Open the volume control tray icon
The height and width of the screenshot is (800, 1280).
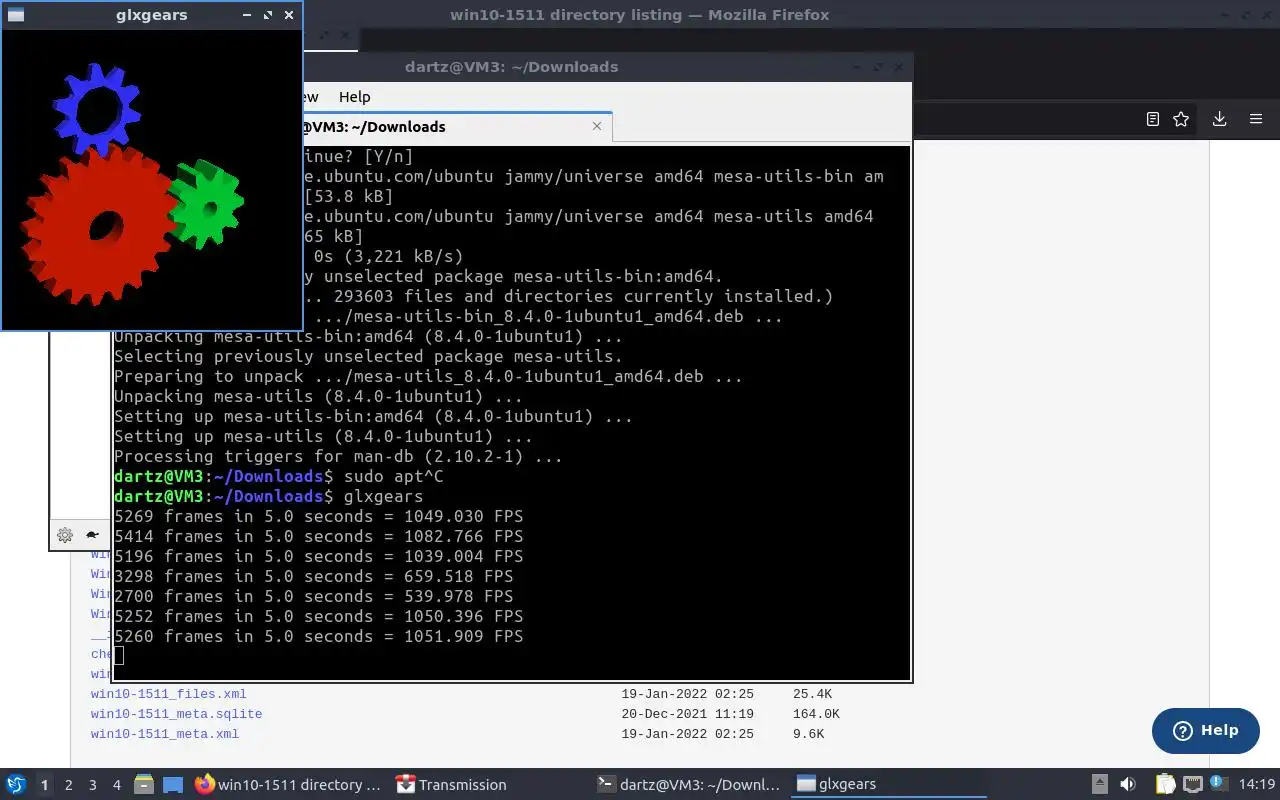(x=1127, y=785)
